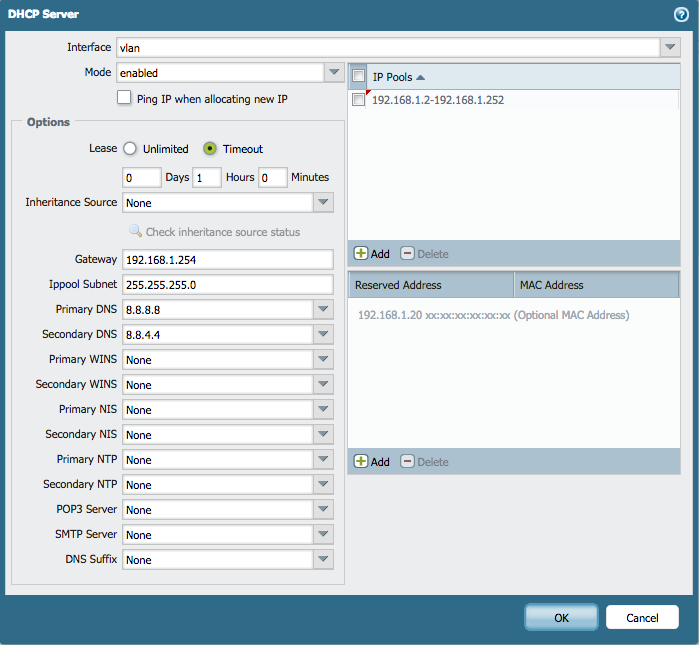Image resolution: width=699 pixels, height=645 pixels.
Task: Click into the Gateway input field
Action: [227, 260]
